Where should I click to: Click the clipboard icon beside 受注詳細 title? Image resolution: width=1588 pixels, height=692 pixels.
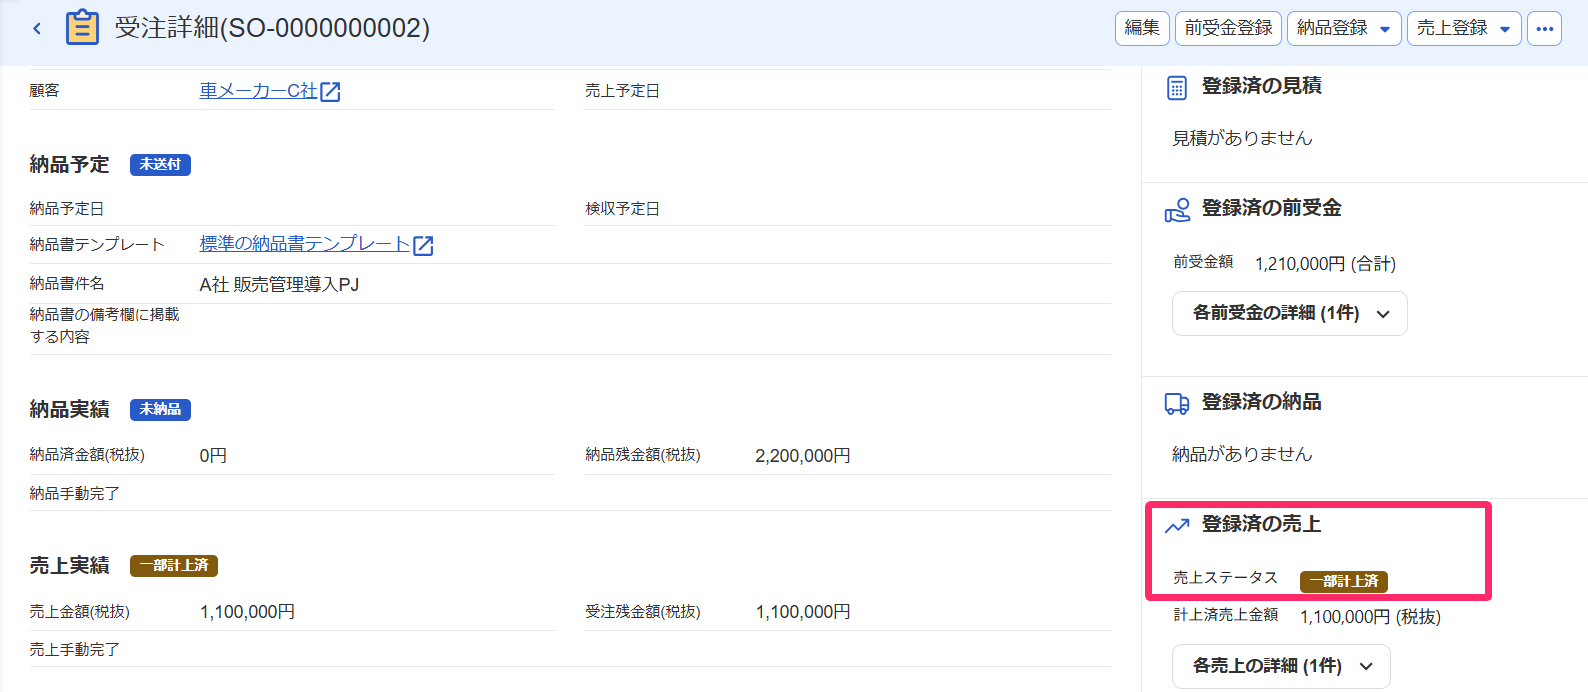pyautogui.click(x=82, y=28)
